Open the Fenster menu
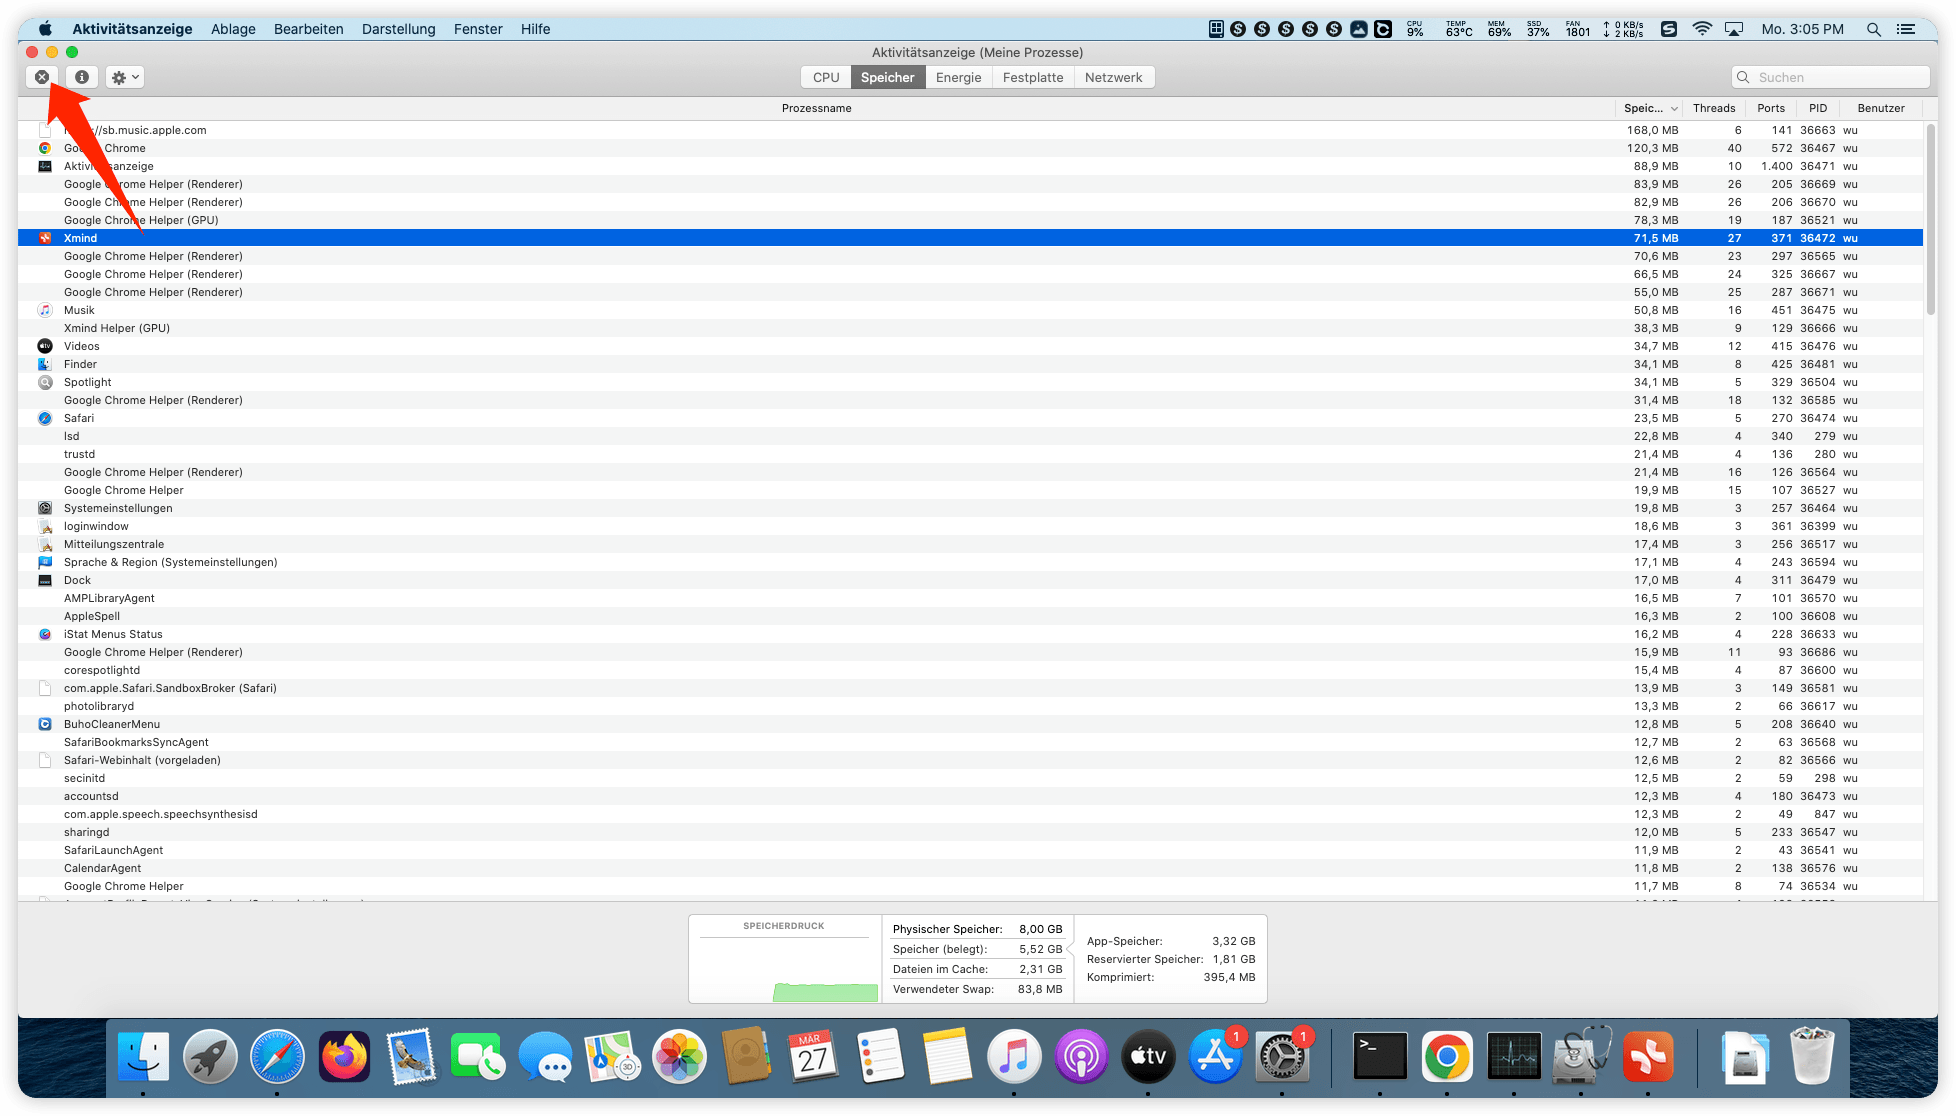This screenshot has height=1116, width=1956. 477,29
